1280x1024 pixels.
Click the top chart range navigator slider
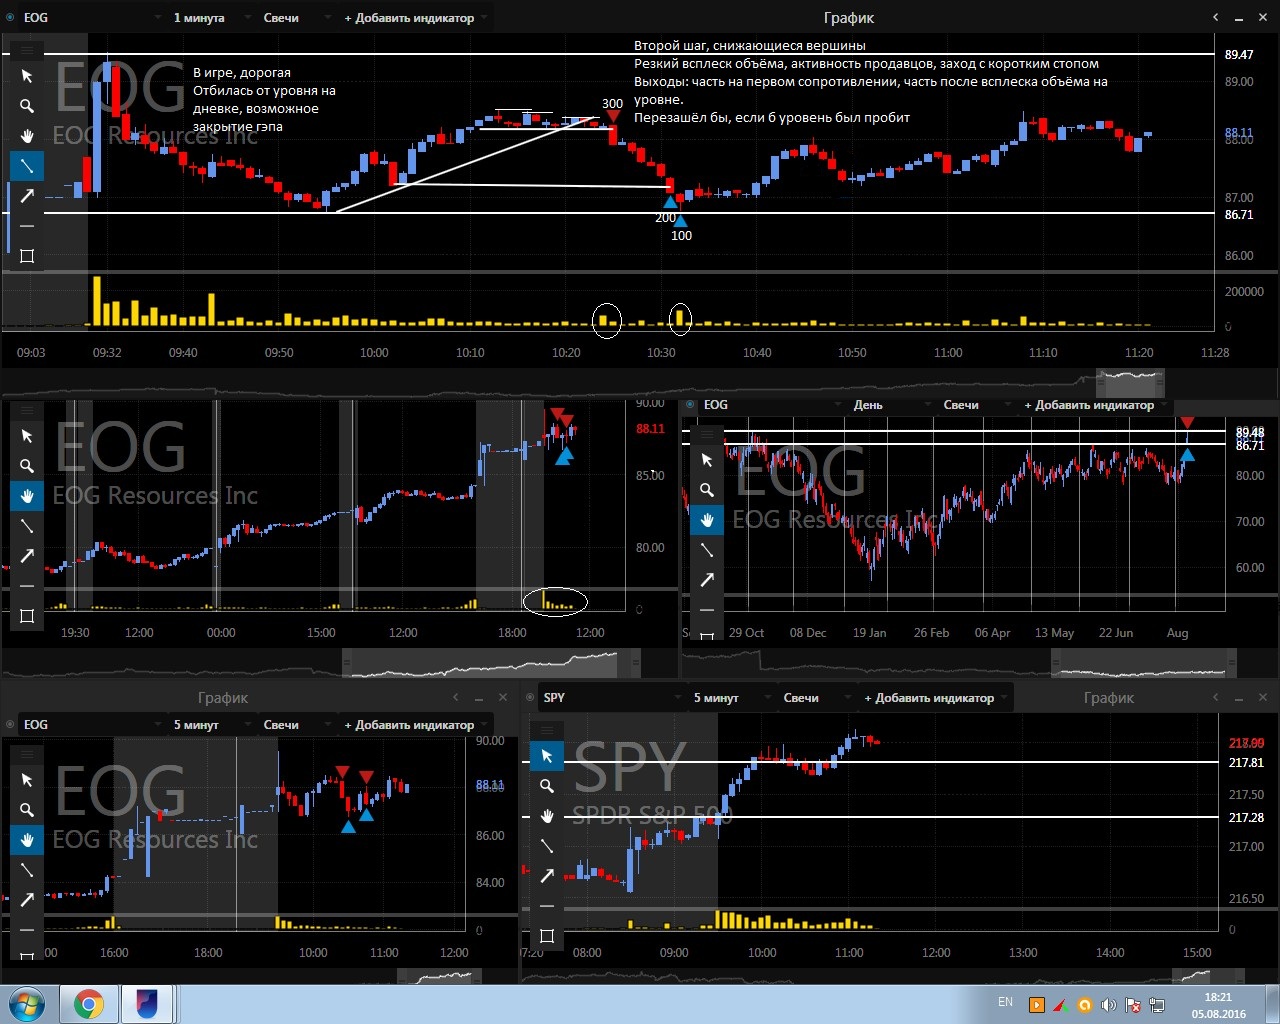point(1130,381)
